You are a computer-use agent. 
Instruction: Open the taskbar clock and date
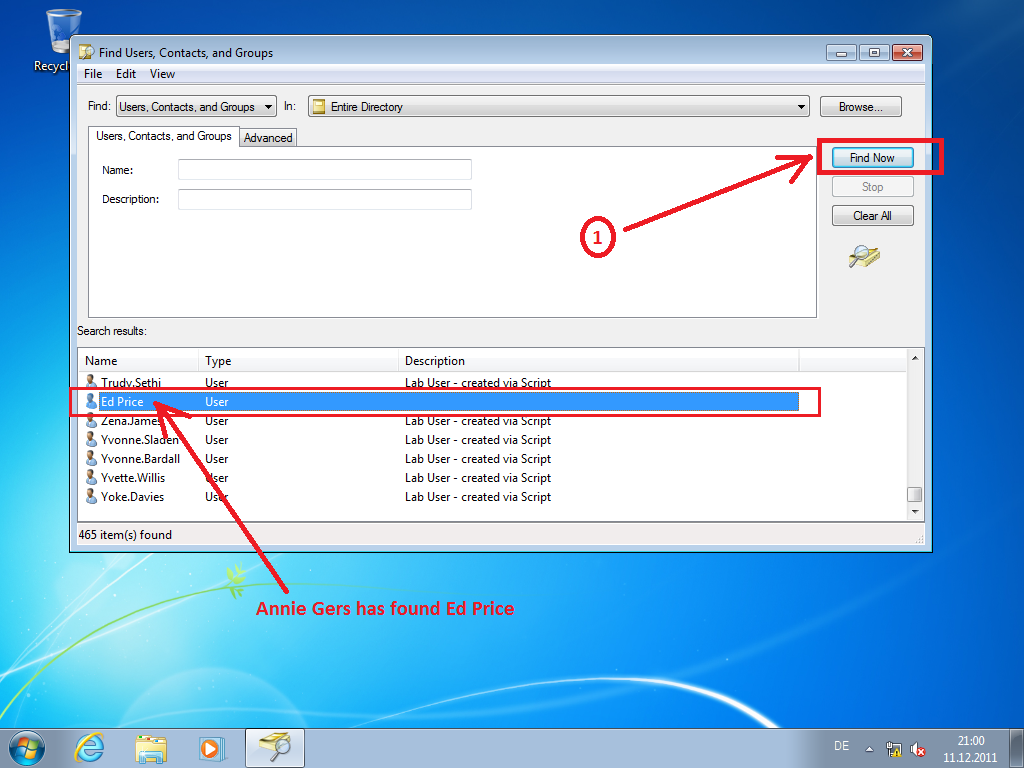click(x=970, y=749)
